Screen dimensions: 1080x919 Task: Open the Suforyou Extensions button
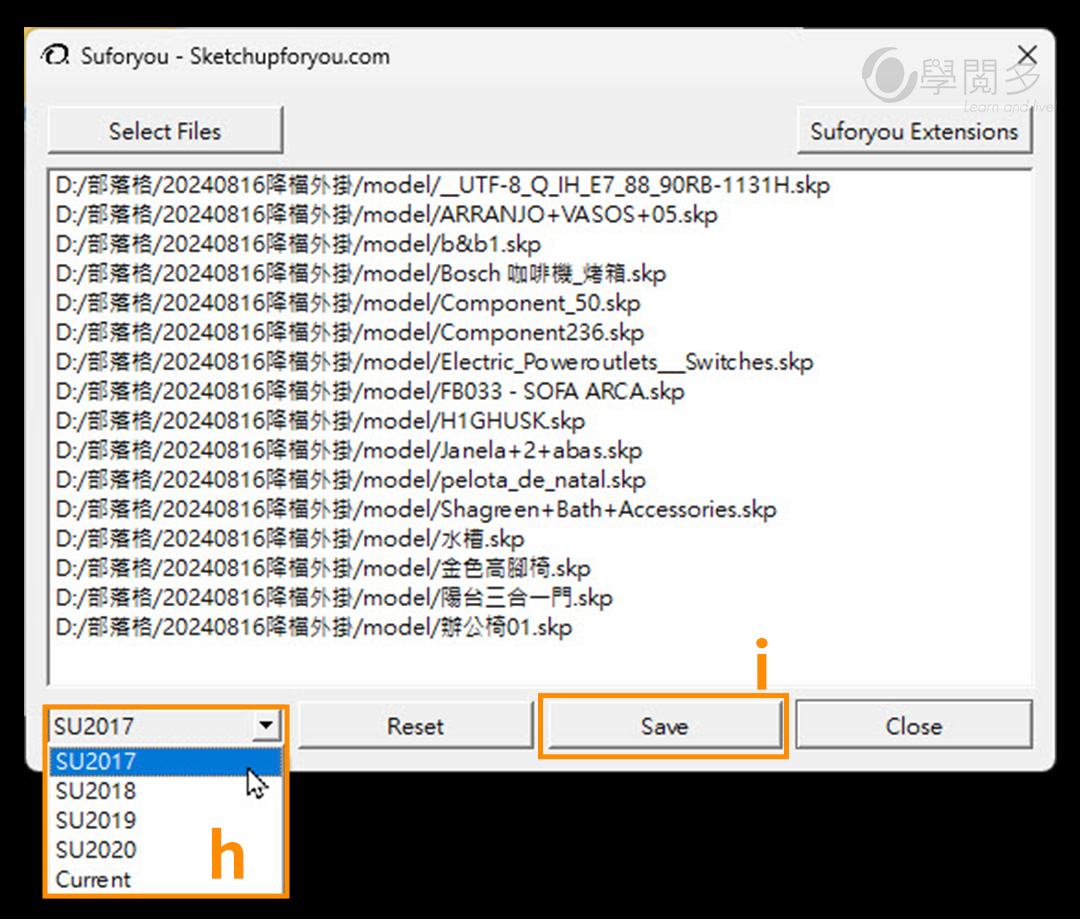pos(914,130)
